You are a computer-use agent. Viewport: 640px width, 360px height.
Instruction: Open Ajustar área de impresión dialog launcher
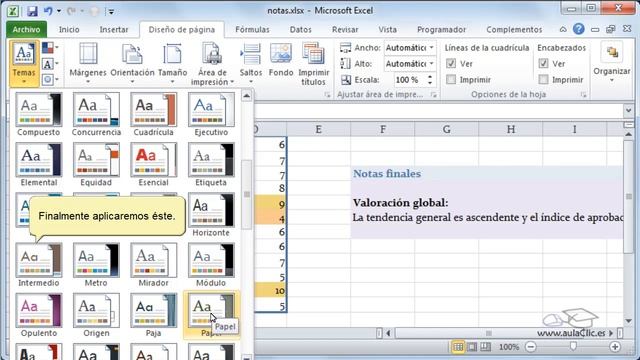[433, 95]
